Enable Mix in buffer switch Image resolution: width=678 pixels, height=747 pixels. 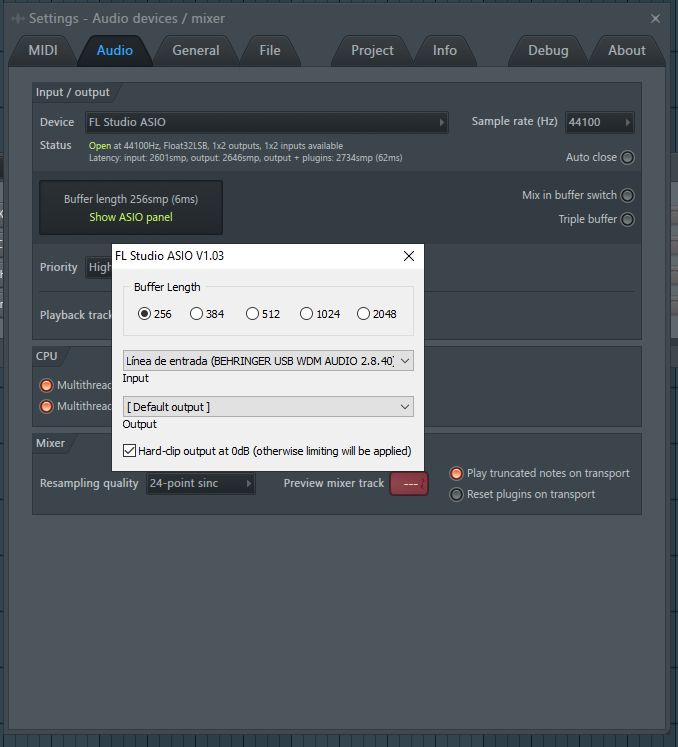click(628, 195)
